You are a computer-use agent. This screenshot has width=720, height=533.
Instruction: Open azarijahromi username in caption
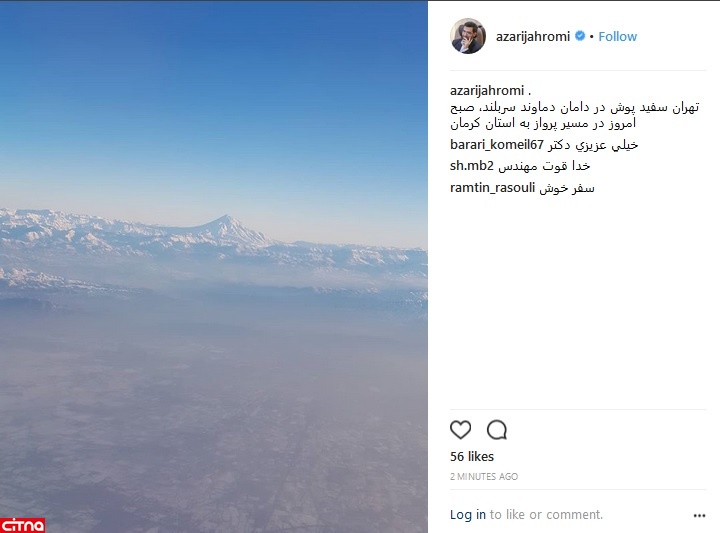tap(487, 90)
